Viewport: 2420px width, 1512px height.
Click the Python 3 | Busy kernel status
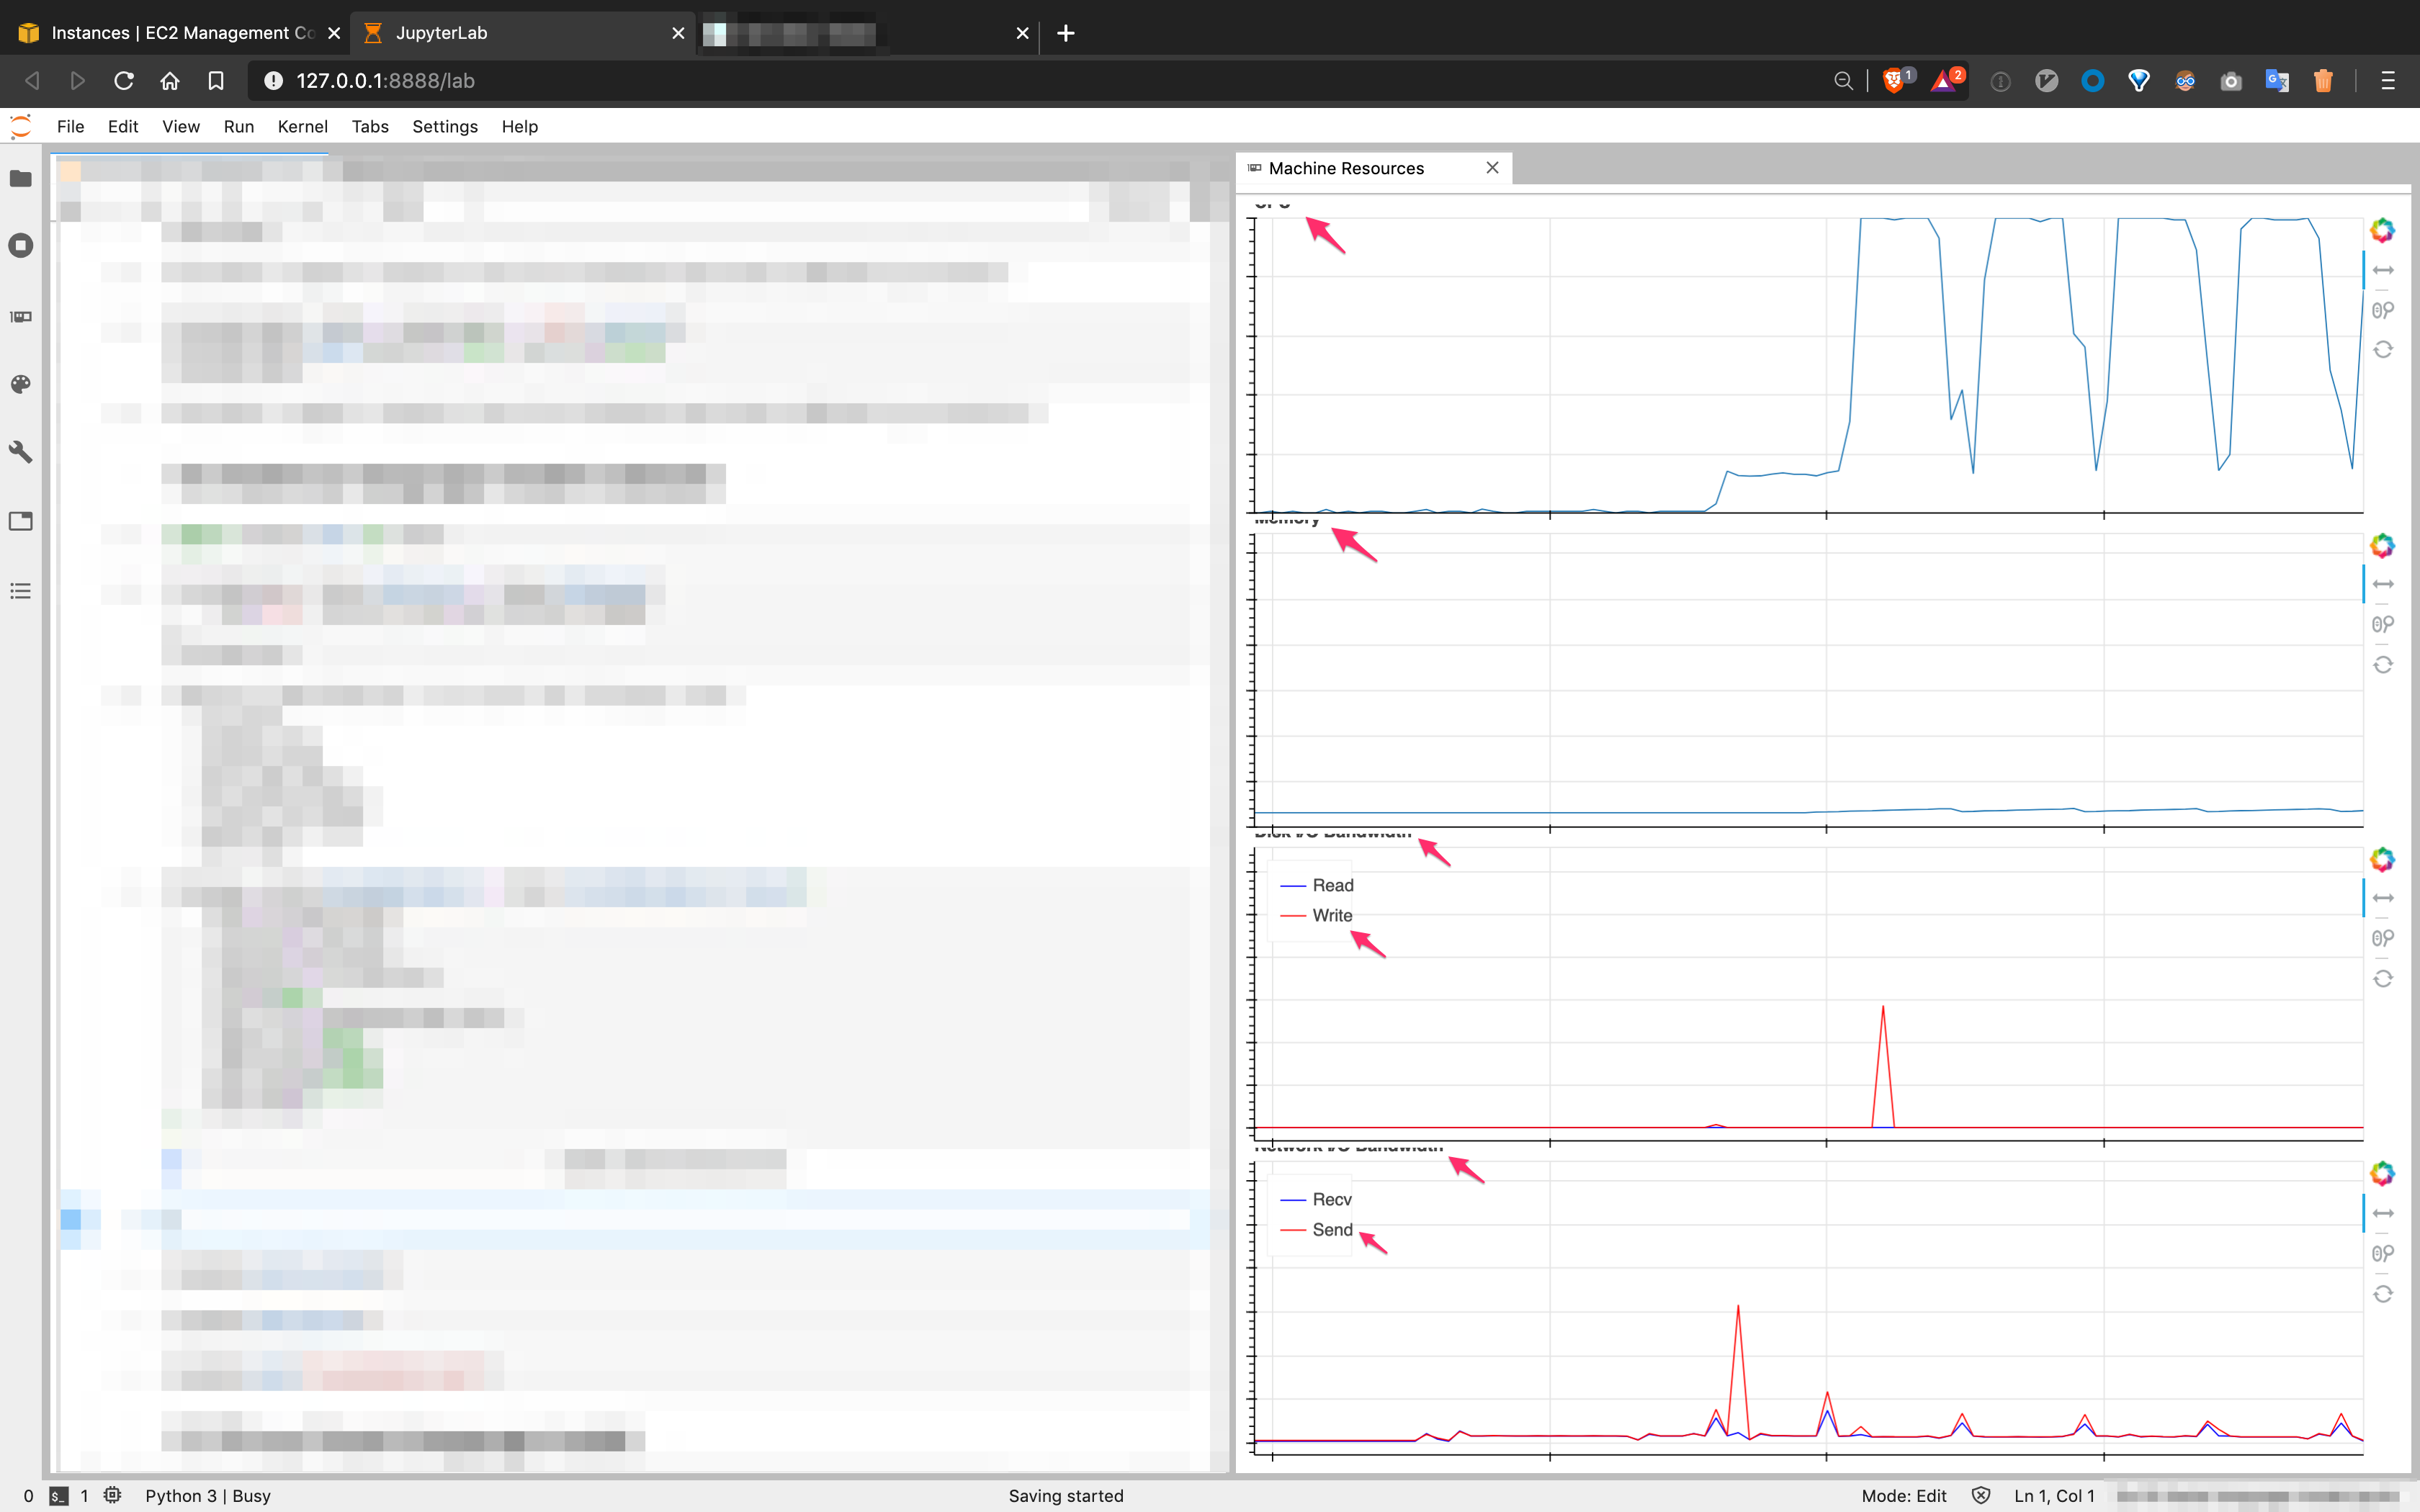tap(208, 1496)
